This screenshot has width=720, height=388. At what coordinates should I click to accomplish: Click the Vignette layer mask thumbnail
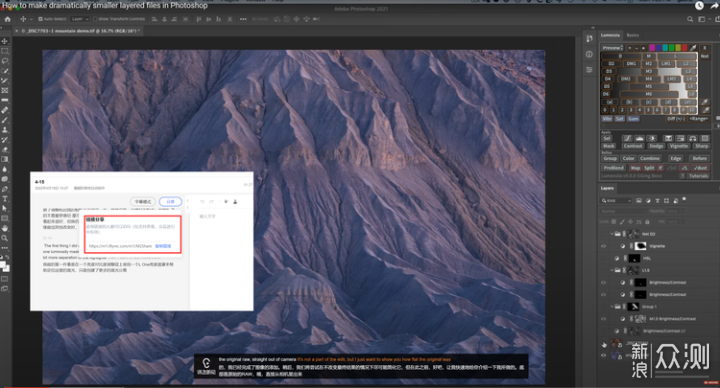coord(640,246)
